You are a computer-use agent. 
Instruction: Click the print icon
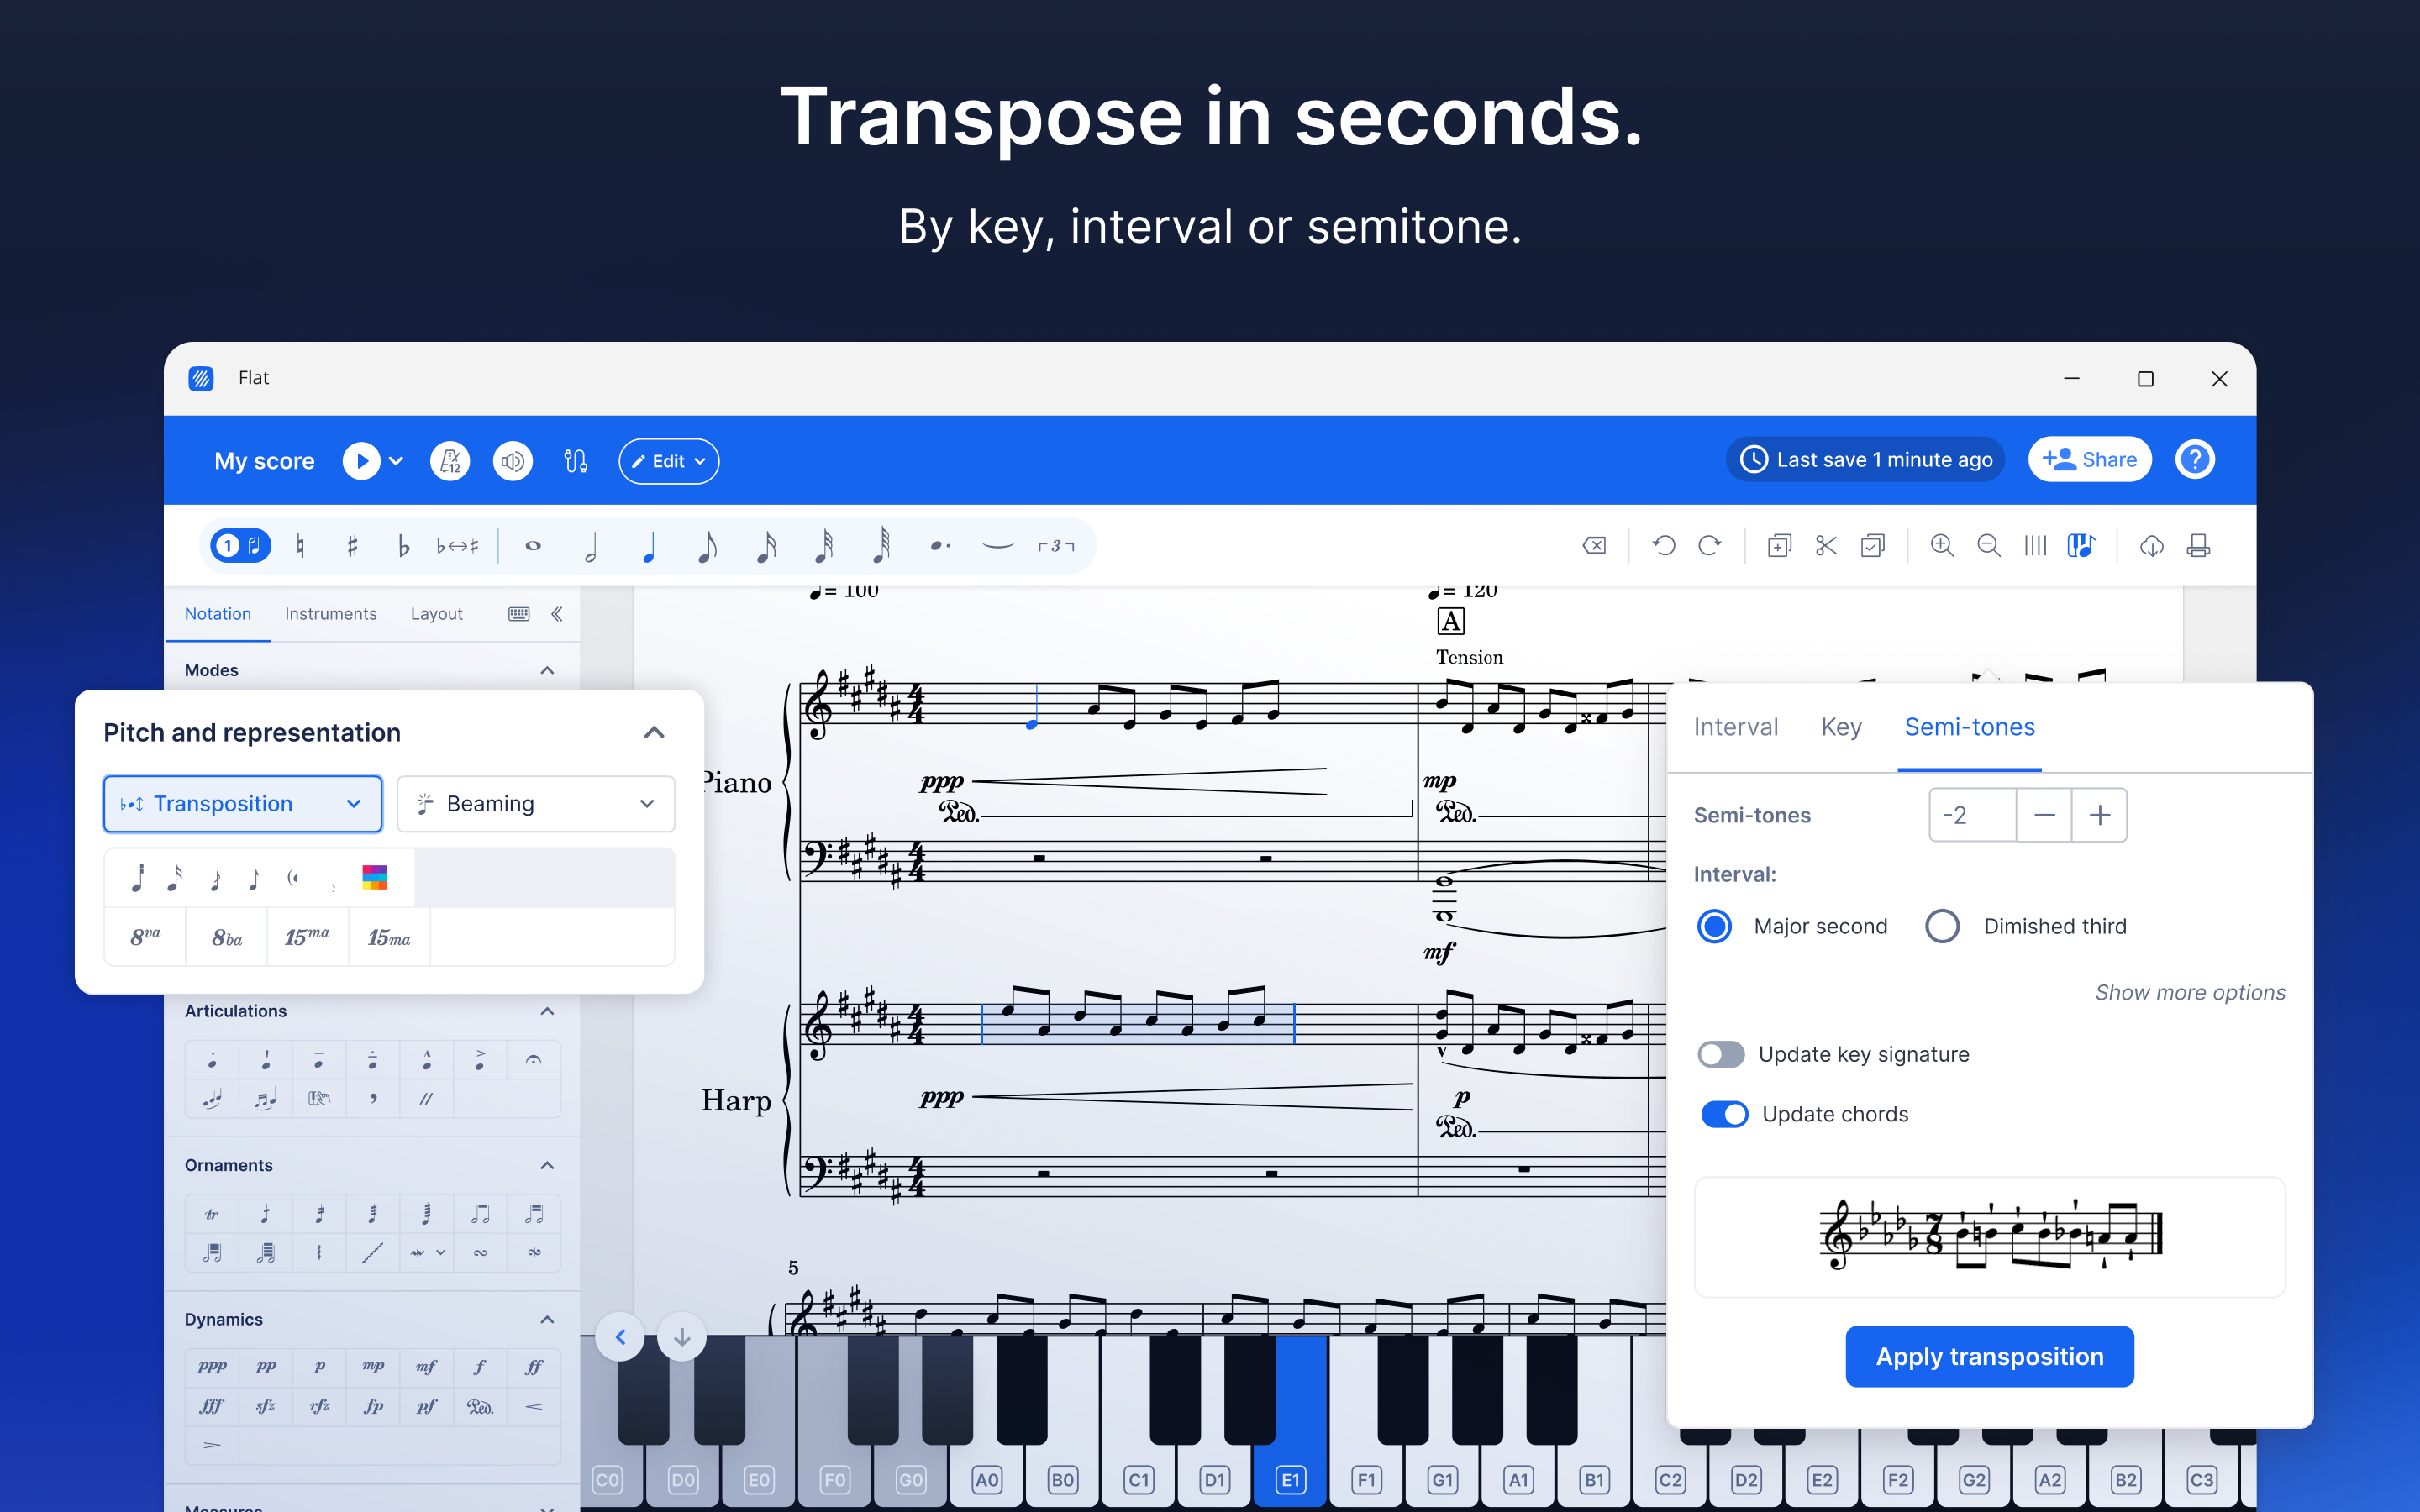[x=2198, y=546]
